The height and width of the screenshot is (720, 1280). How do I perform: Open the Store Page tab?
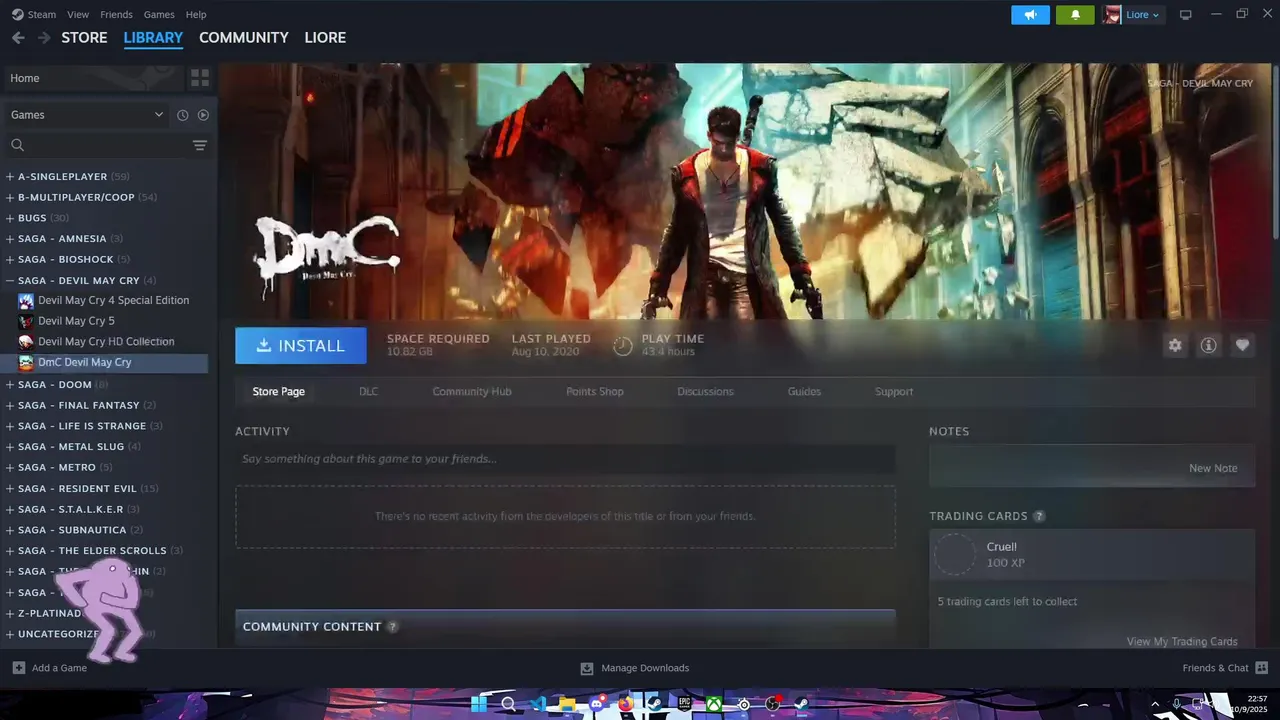click(278, 392)
